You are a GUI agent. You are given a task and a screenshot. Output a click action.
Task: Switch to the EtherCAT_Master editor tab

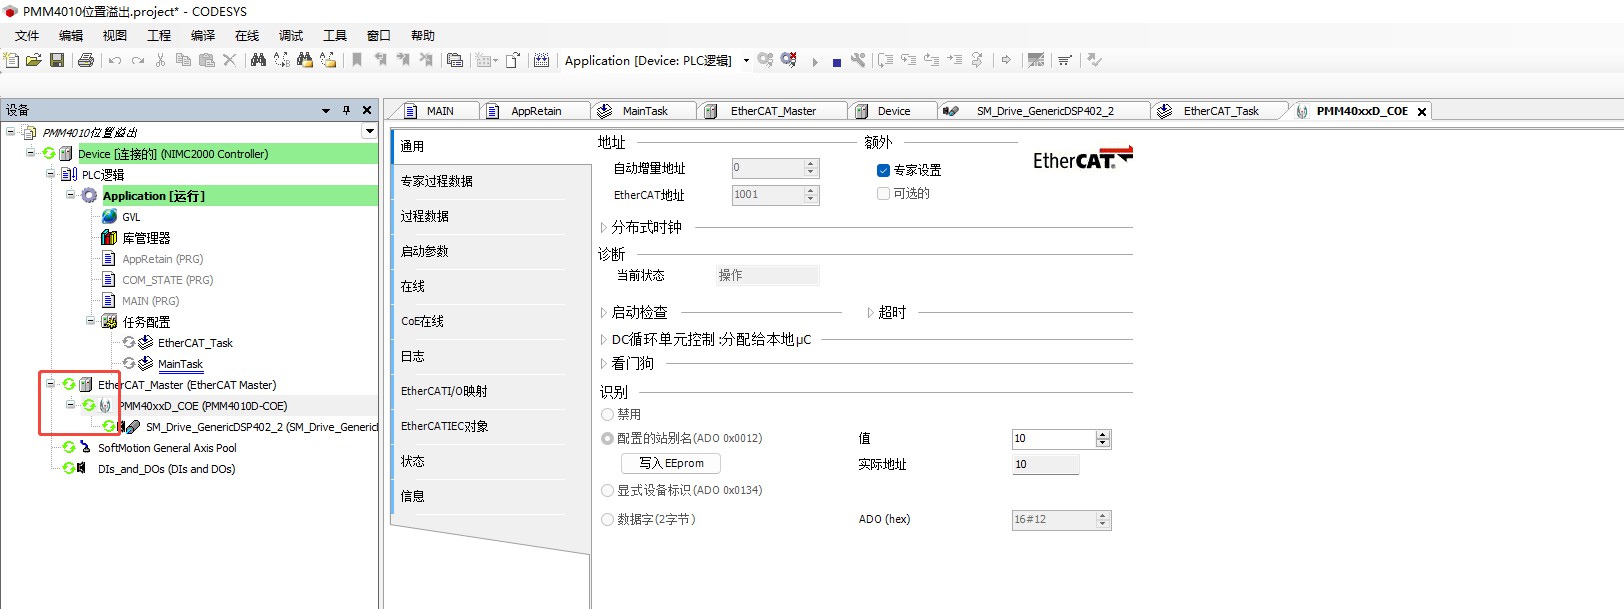coord(772,111)
